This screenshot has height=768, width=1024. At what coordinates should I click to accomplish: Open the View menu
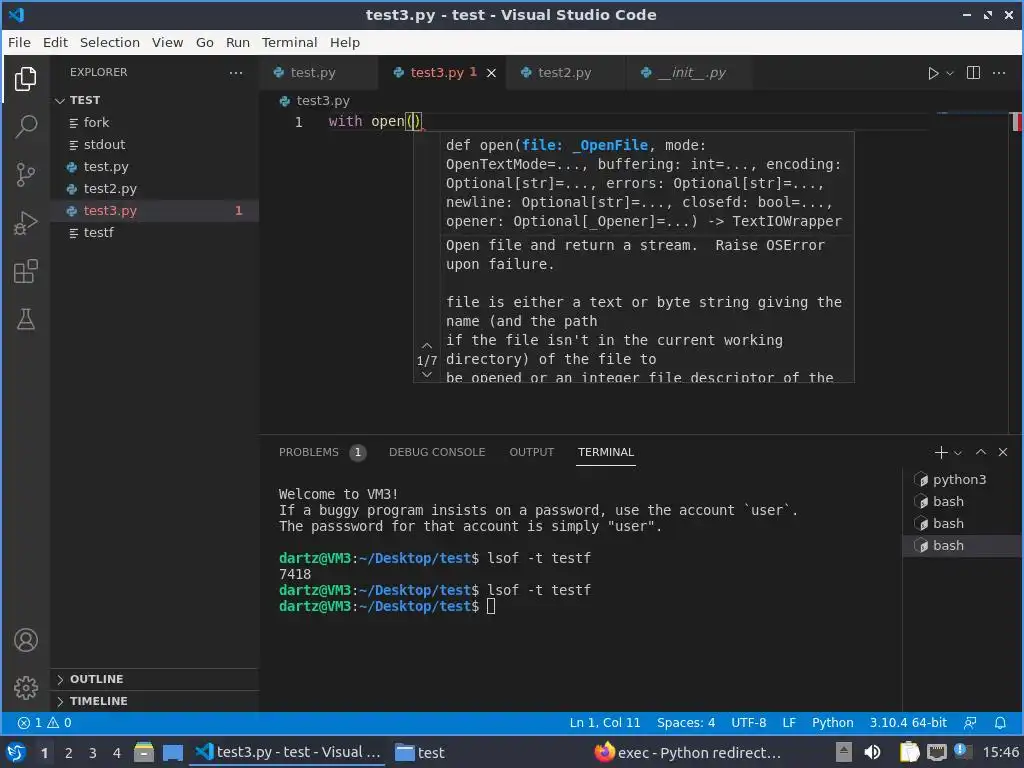[x=167, y=42]
